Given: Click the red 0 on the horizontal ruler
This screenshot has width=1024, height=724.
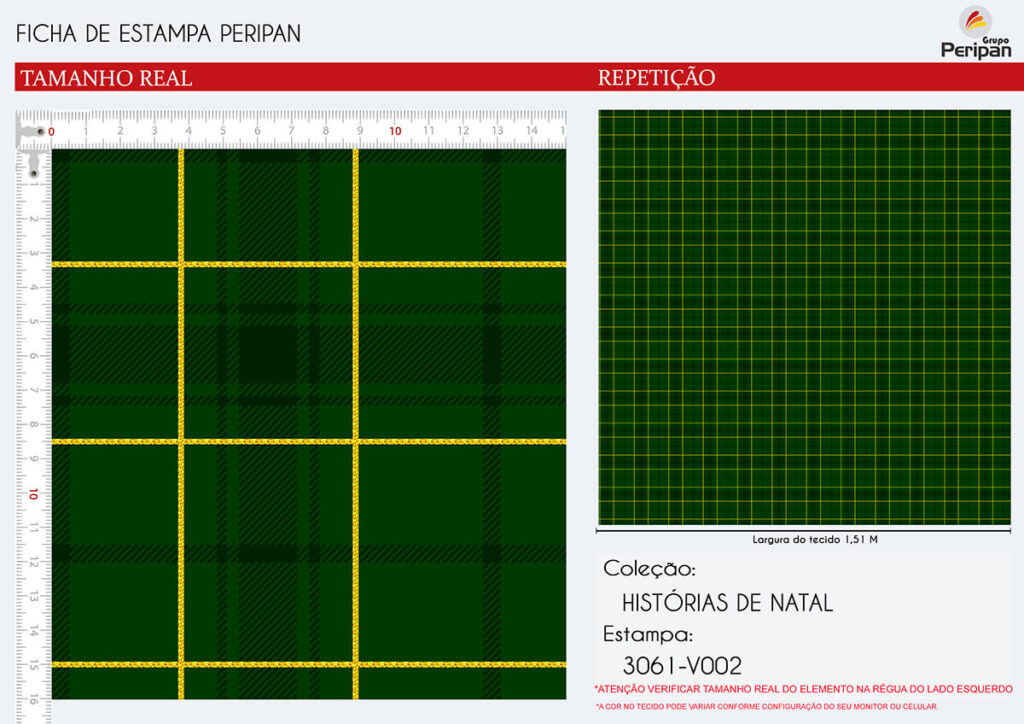Looking at the screenshot, I should click(x=52, y=131).
